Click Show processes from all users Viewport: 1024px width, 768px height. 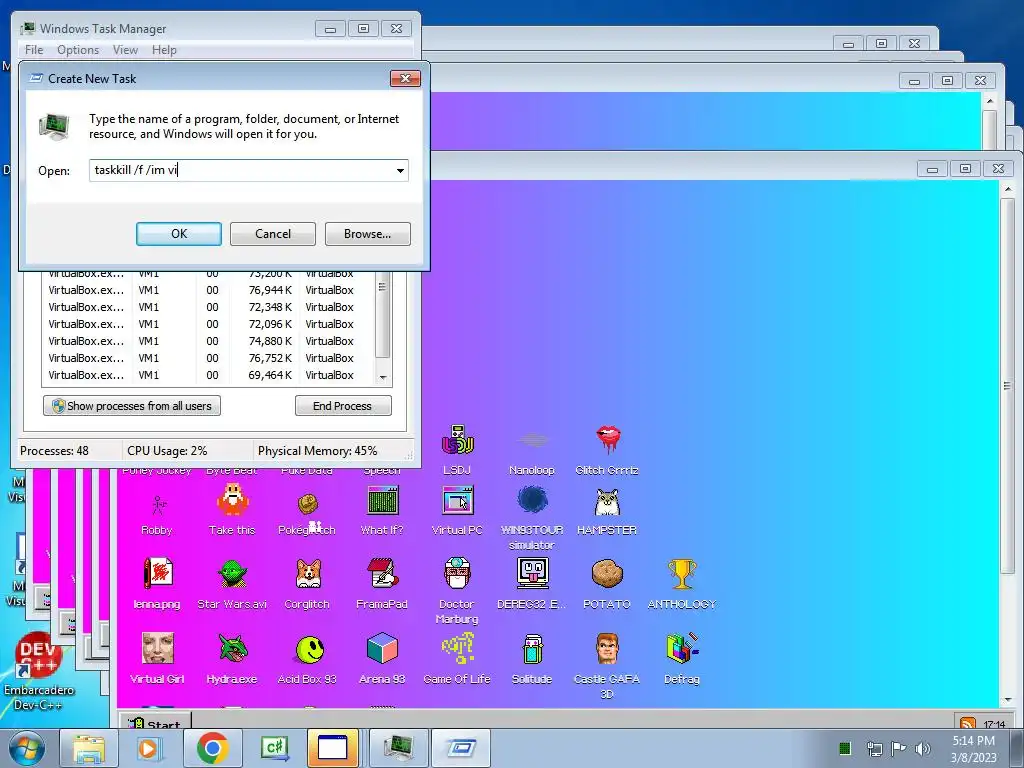click(x=132, y=406)
